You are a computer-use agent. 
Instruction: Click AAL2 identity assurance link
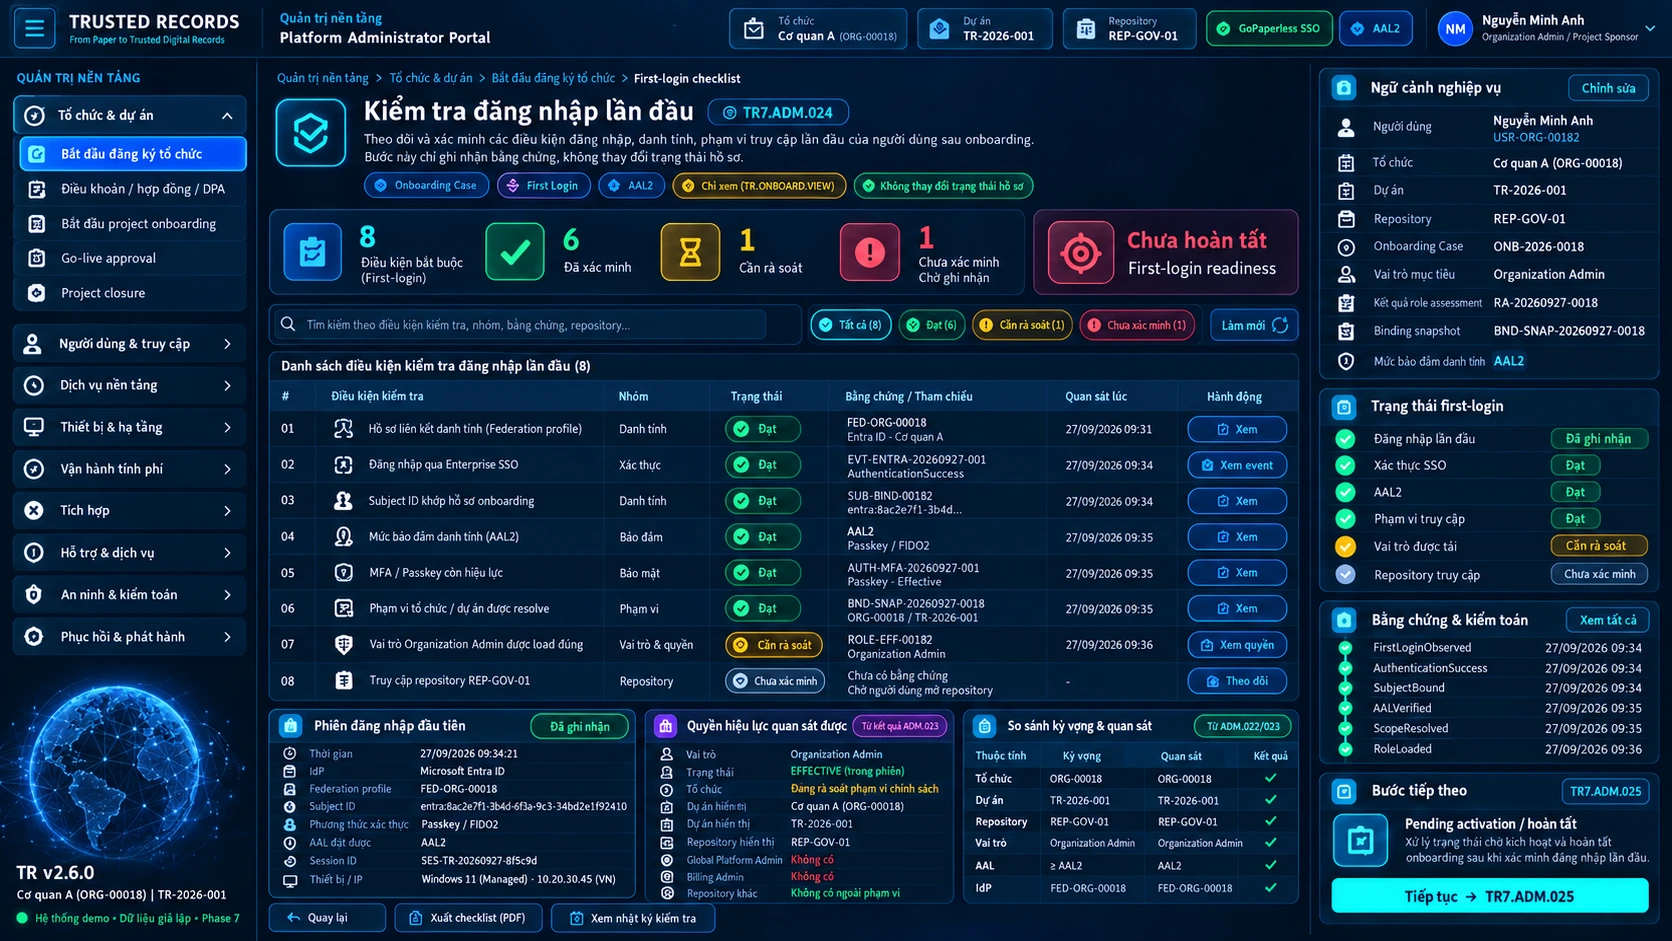click(x=1509, y=362)
